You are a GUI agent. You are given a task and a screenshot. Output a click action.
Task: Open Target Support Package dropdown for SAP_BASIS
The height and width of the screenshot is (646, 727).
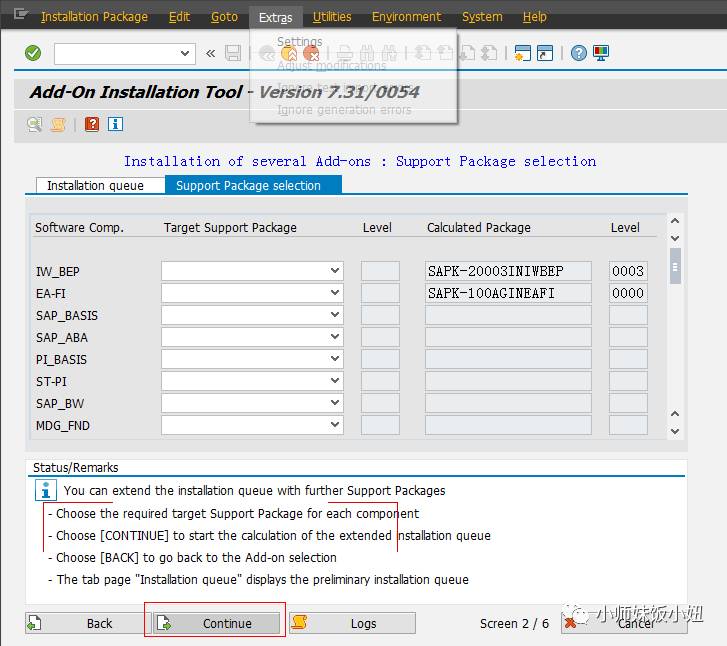tap(335, 314)
